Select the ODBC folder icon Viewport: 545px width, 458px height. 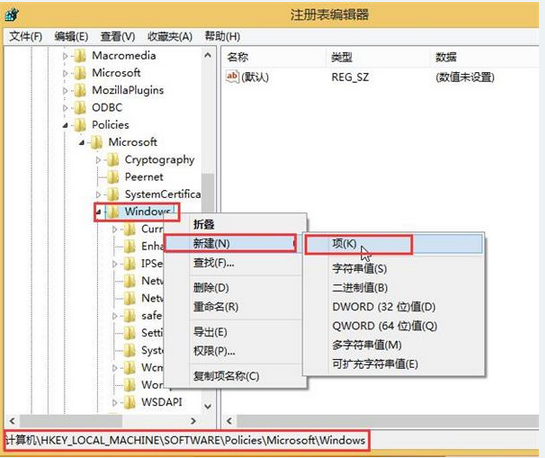80,107
